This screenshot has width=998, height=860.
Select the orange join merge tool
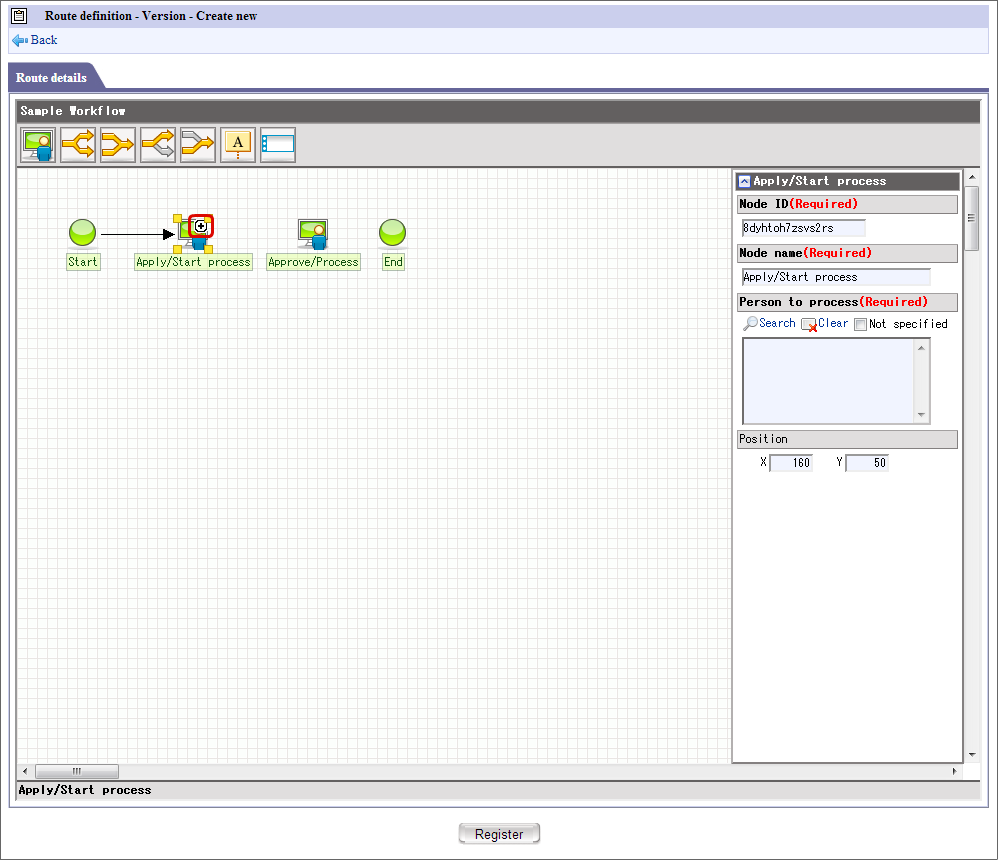click(x=118, y=145)
